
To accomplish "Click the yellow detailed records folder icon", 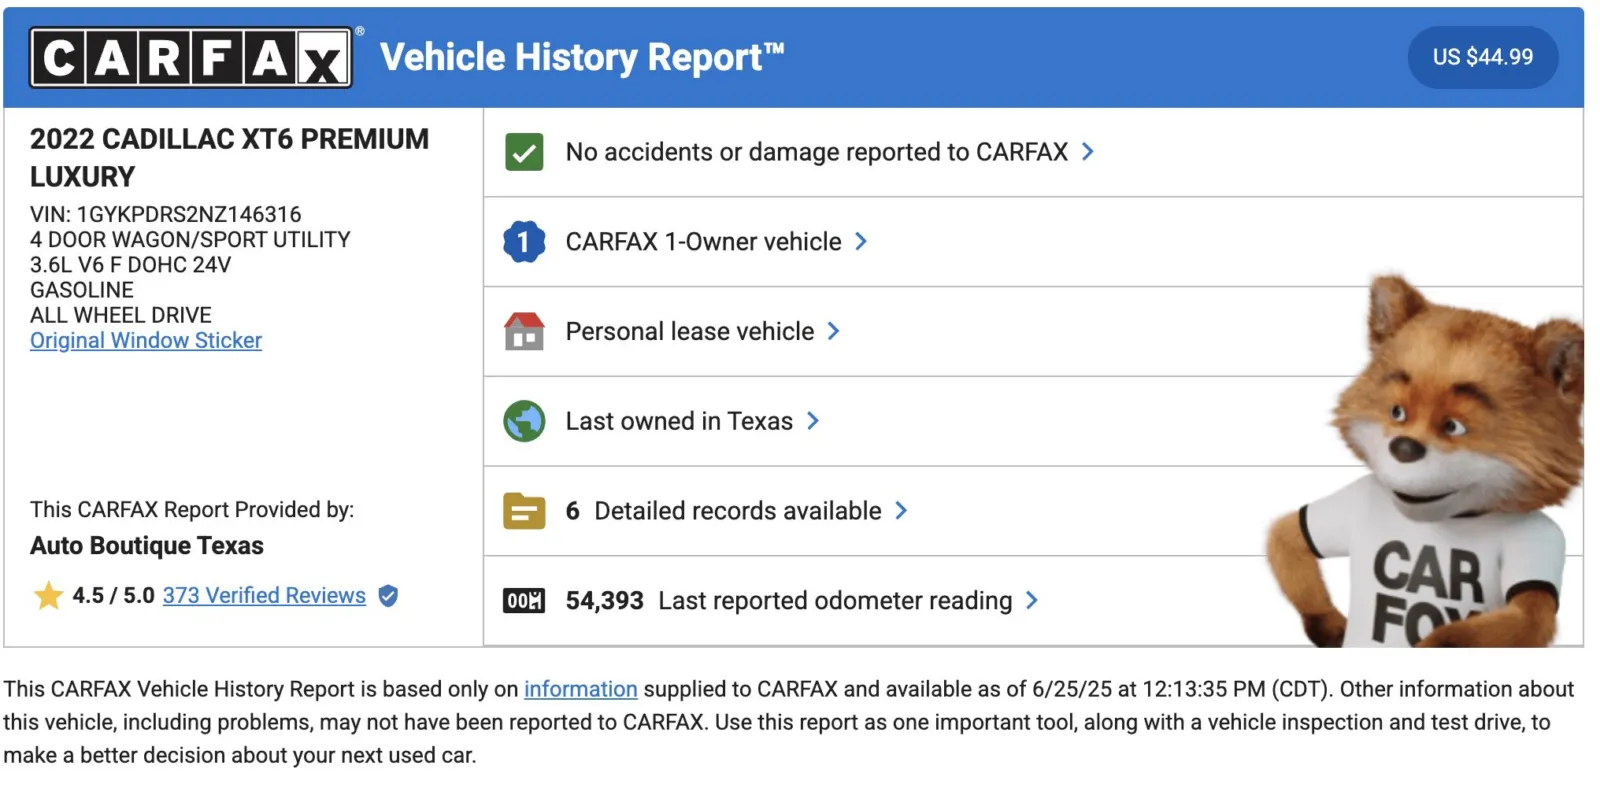I will point(524,511).
